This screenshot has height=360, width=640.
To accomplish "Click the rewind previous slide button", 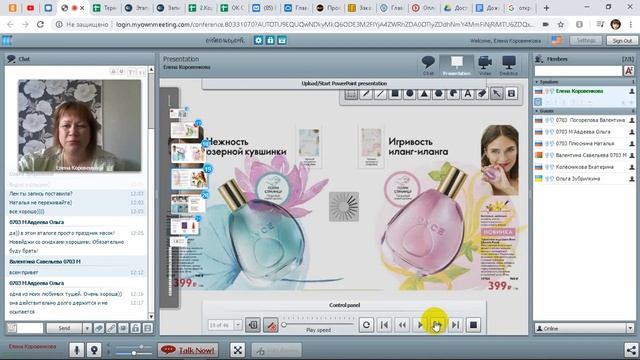I will [402, 325].
